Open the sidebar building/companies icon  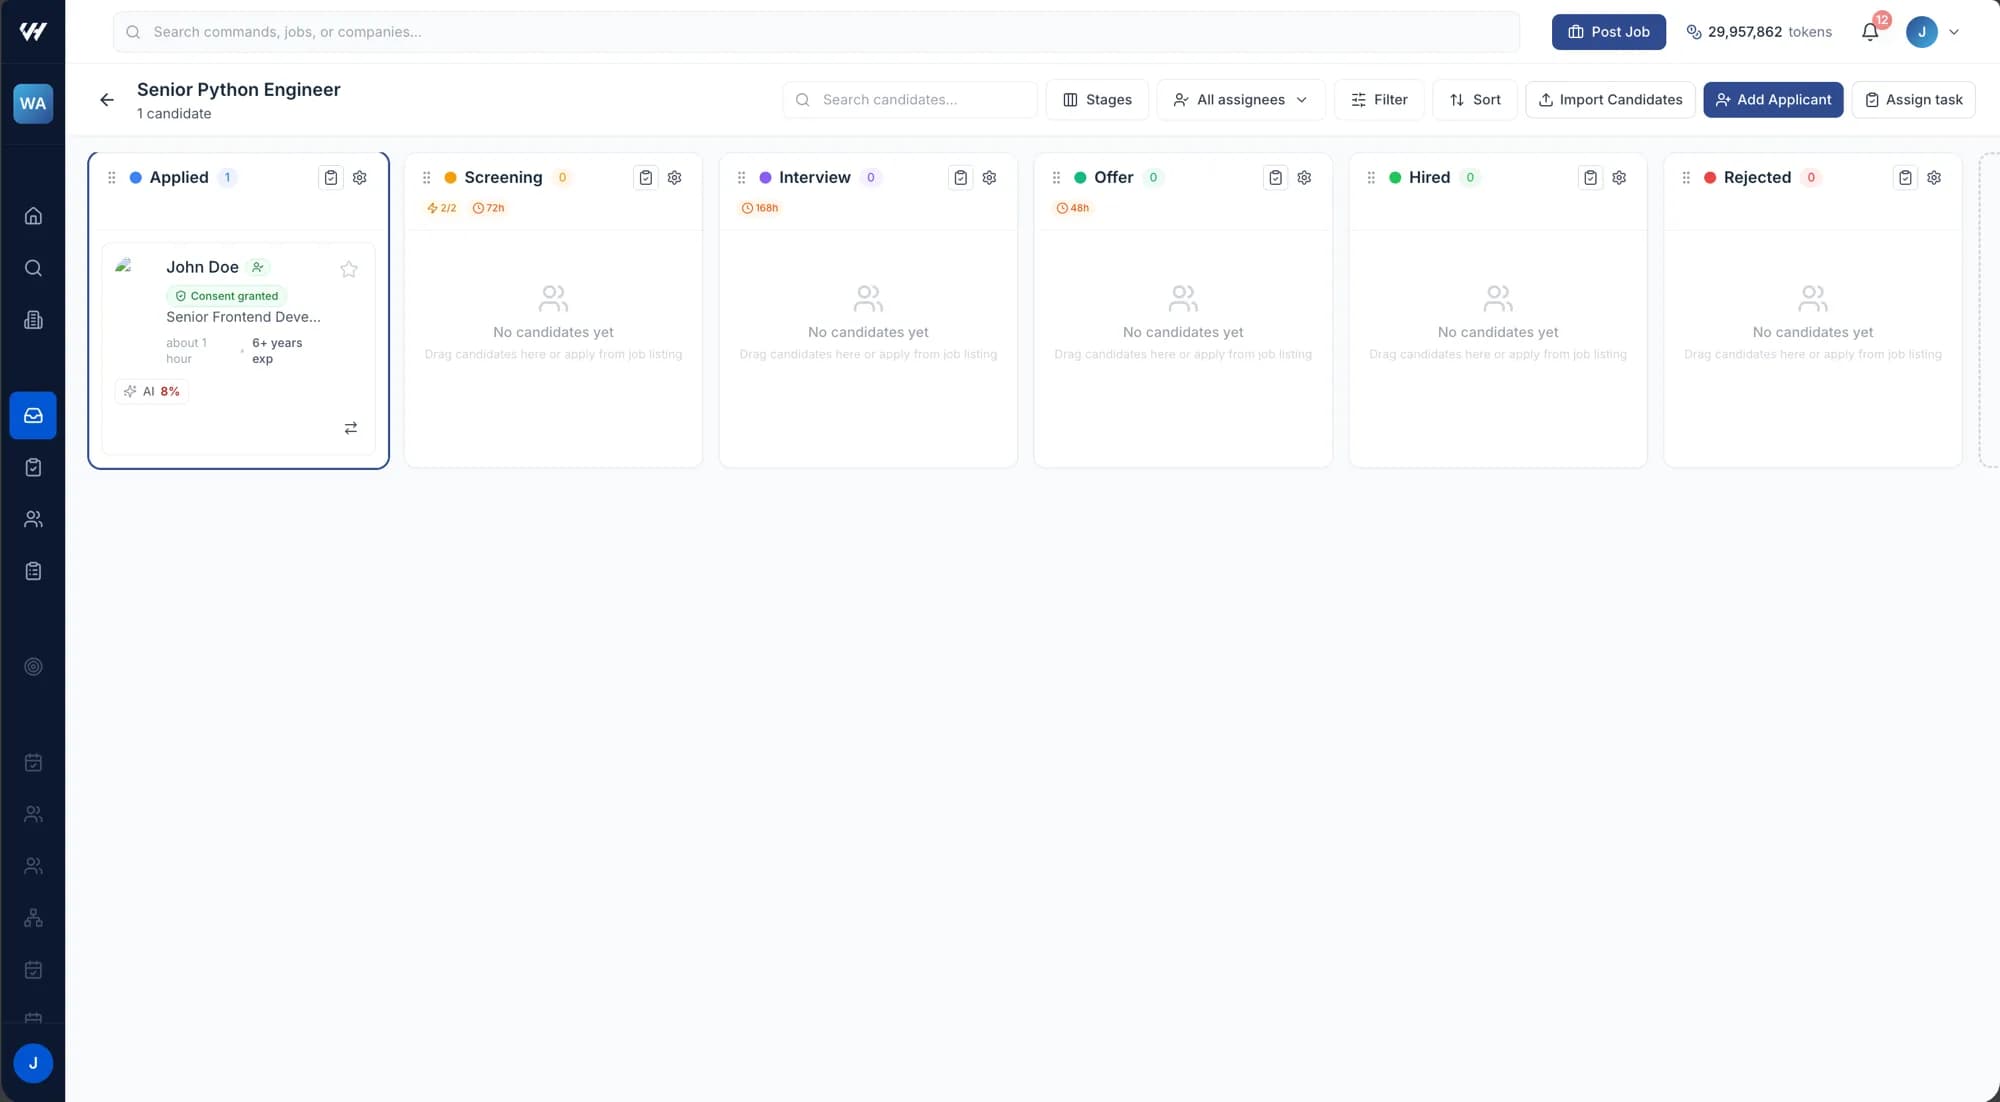click(33, 320)
